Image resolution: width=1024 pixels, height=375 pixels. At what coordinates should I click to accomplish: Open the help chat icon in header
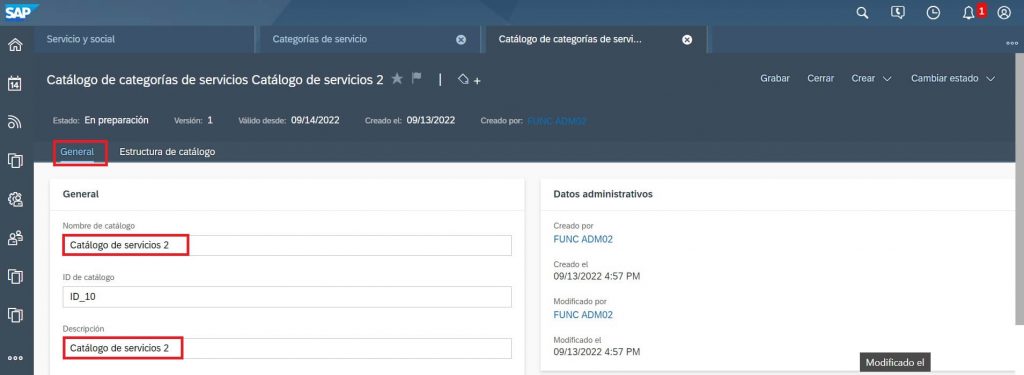(898, 13)
